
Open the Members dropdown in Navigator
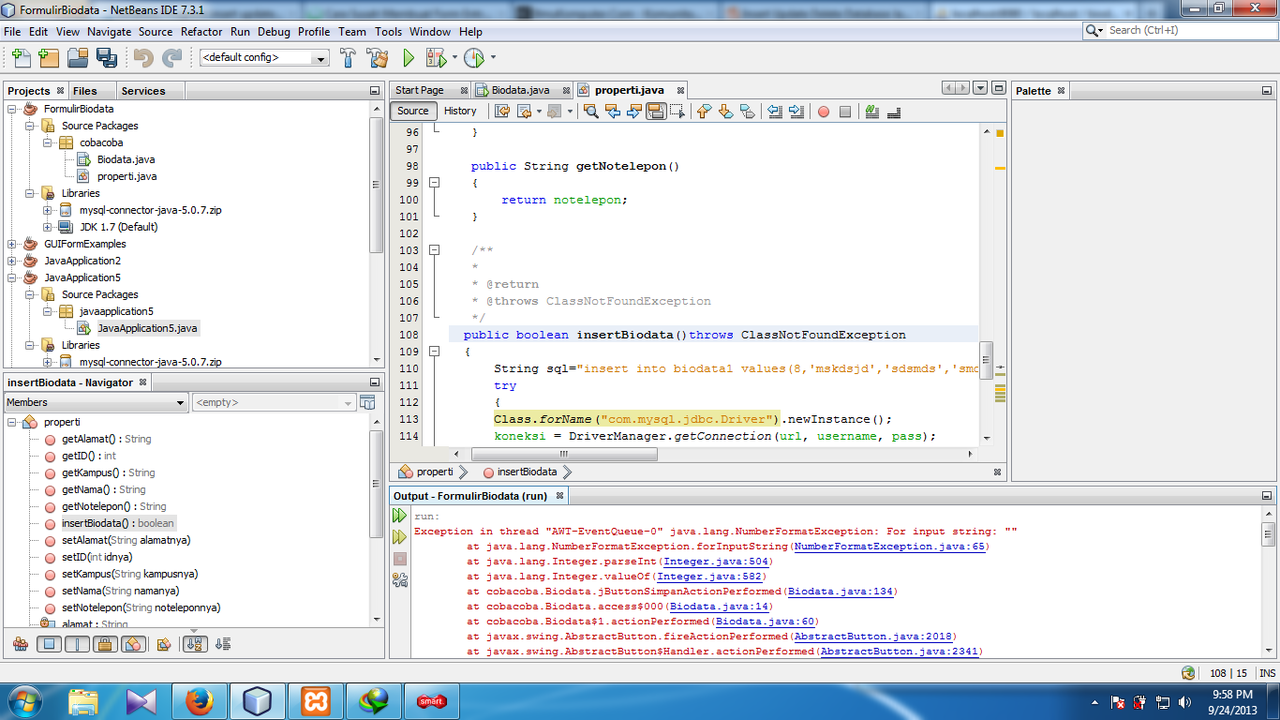click(95, 402)
